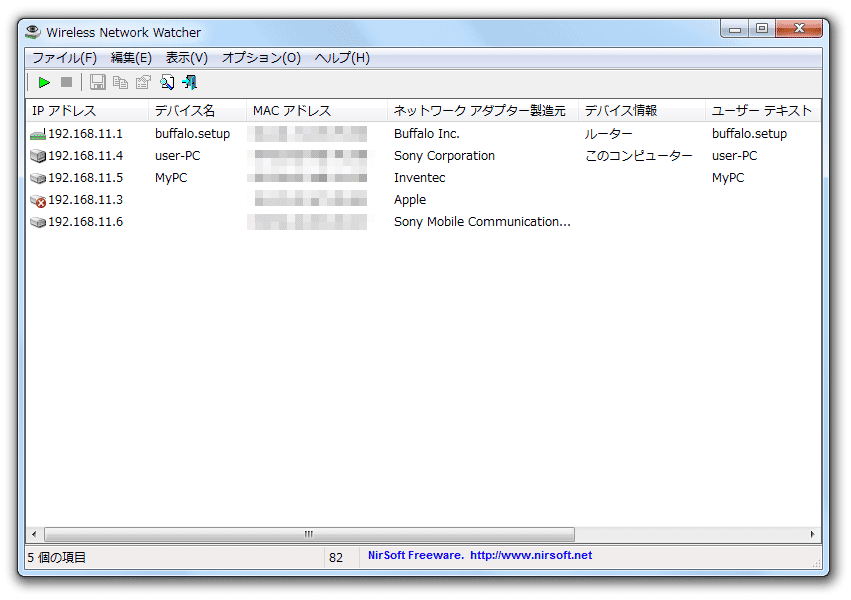This screenshot has width=851, height=600.
Task: Click the device icon beside 192.168.11.5
Action: tap(38, 178)
